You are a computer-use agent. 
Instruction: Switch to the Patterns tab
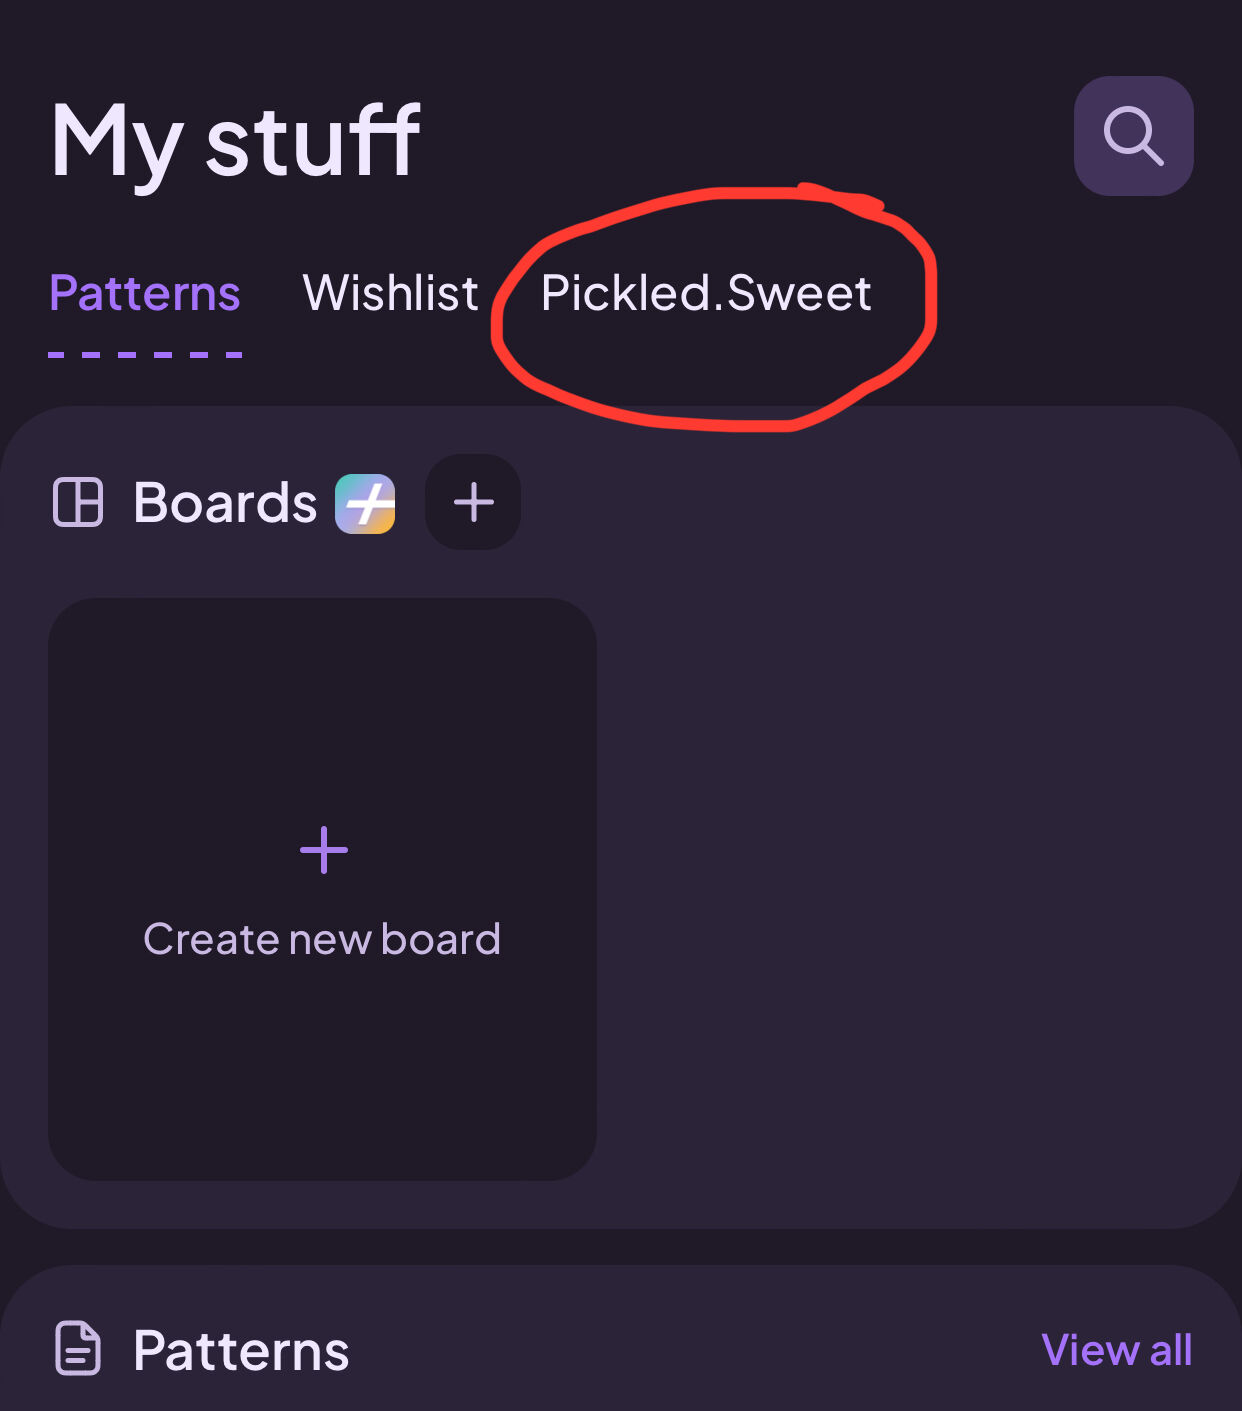[x=145, y=294]
